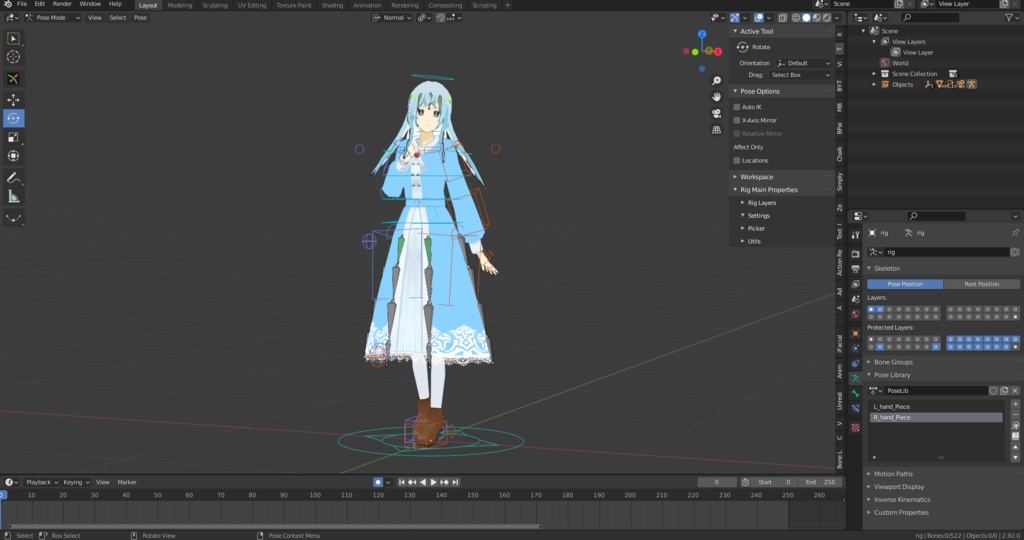1024x540 pixels.
Task: Click the pan hand viewport icon
Action: click(716, 97)
